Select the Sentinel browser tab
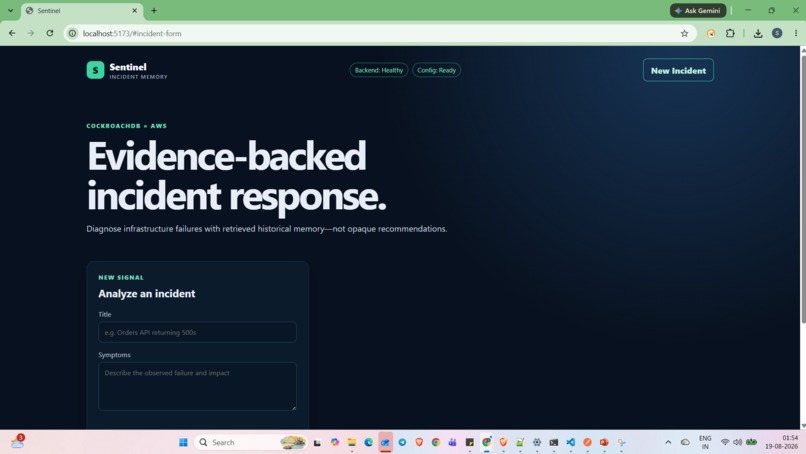 coord(81,10)
